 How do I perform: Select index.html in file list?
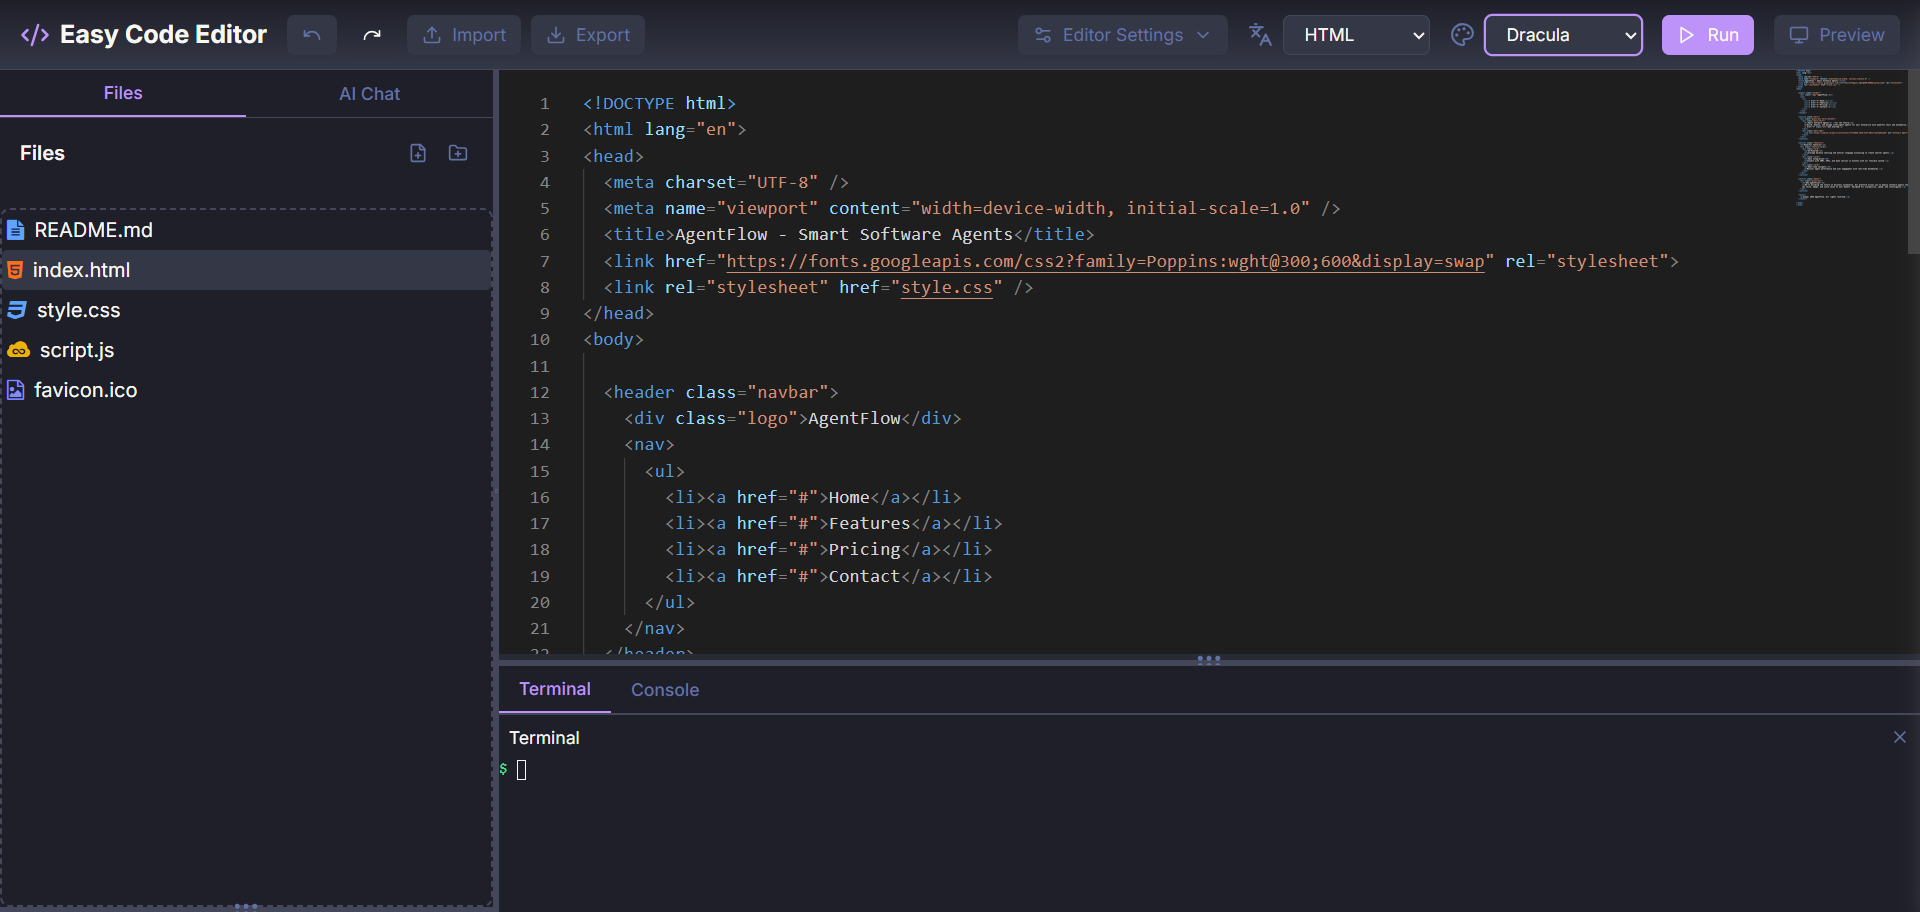[x=246, y=270]
